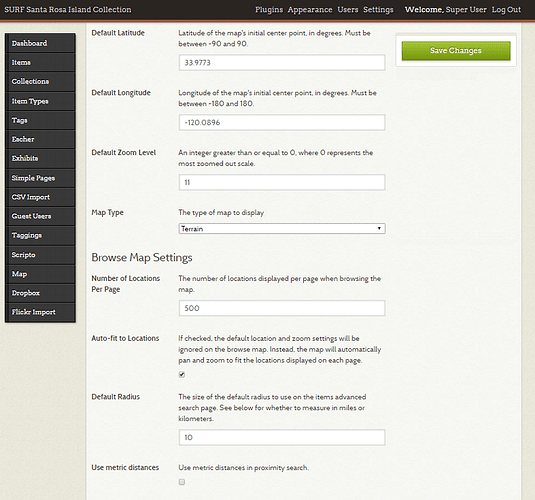Edit the Number of Locations Per Page field
This screenshot has height=500, width=535.
point(282,308)
